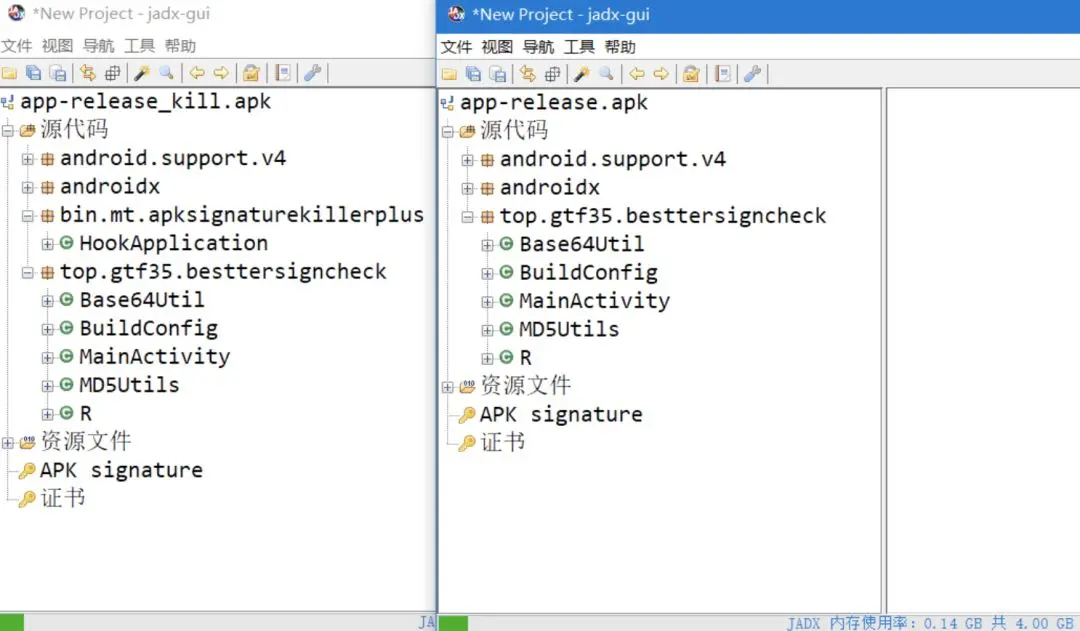Open text search wand icon in right window
1080x631 pixels.
coord(582,74)
